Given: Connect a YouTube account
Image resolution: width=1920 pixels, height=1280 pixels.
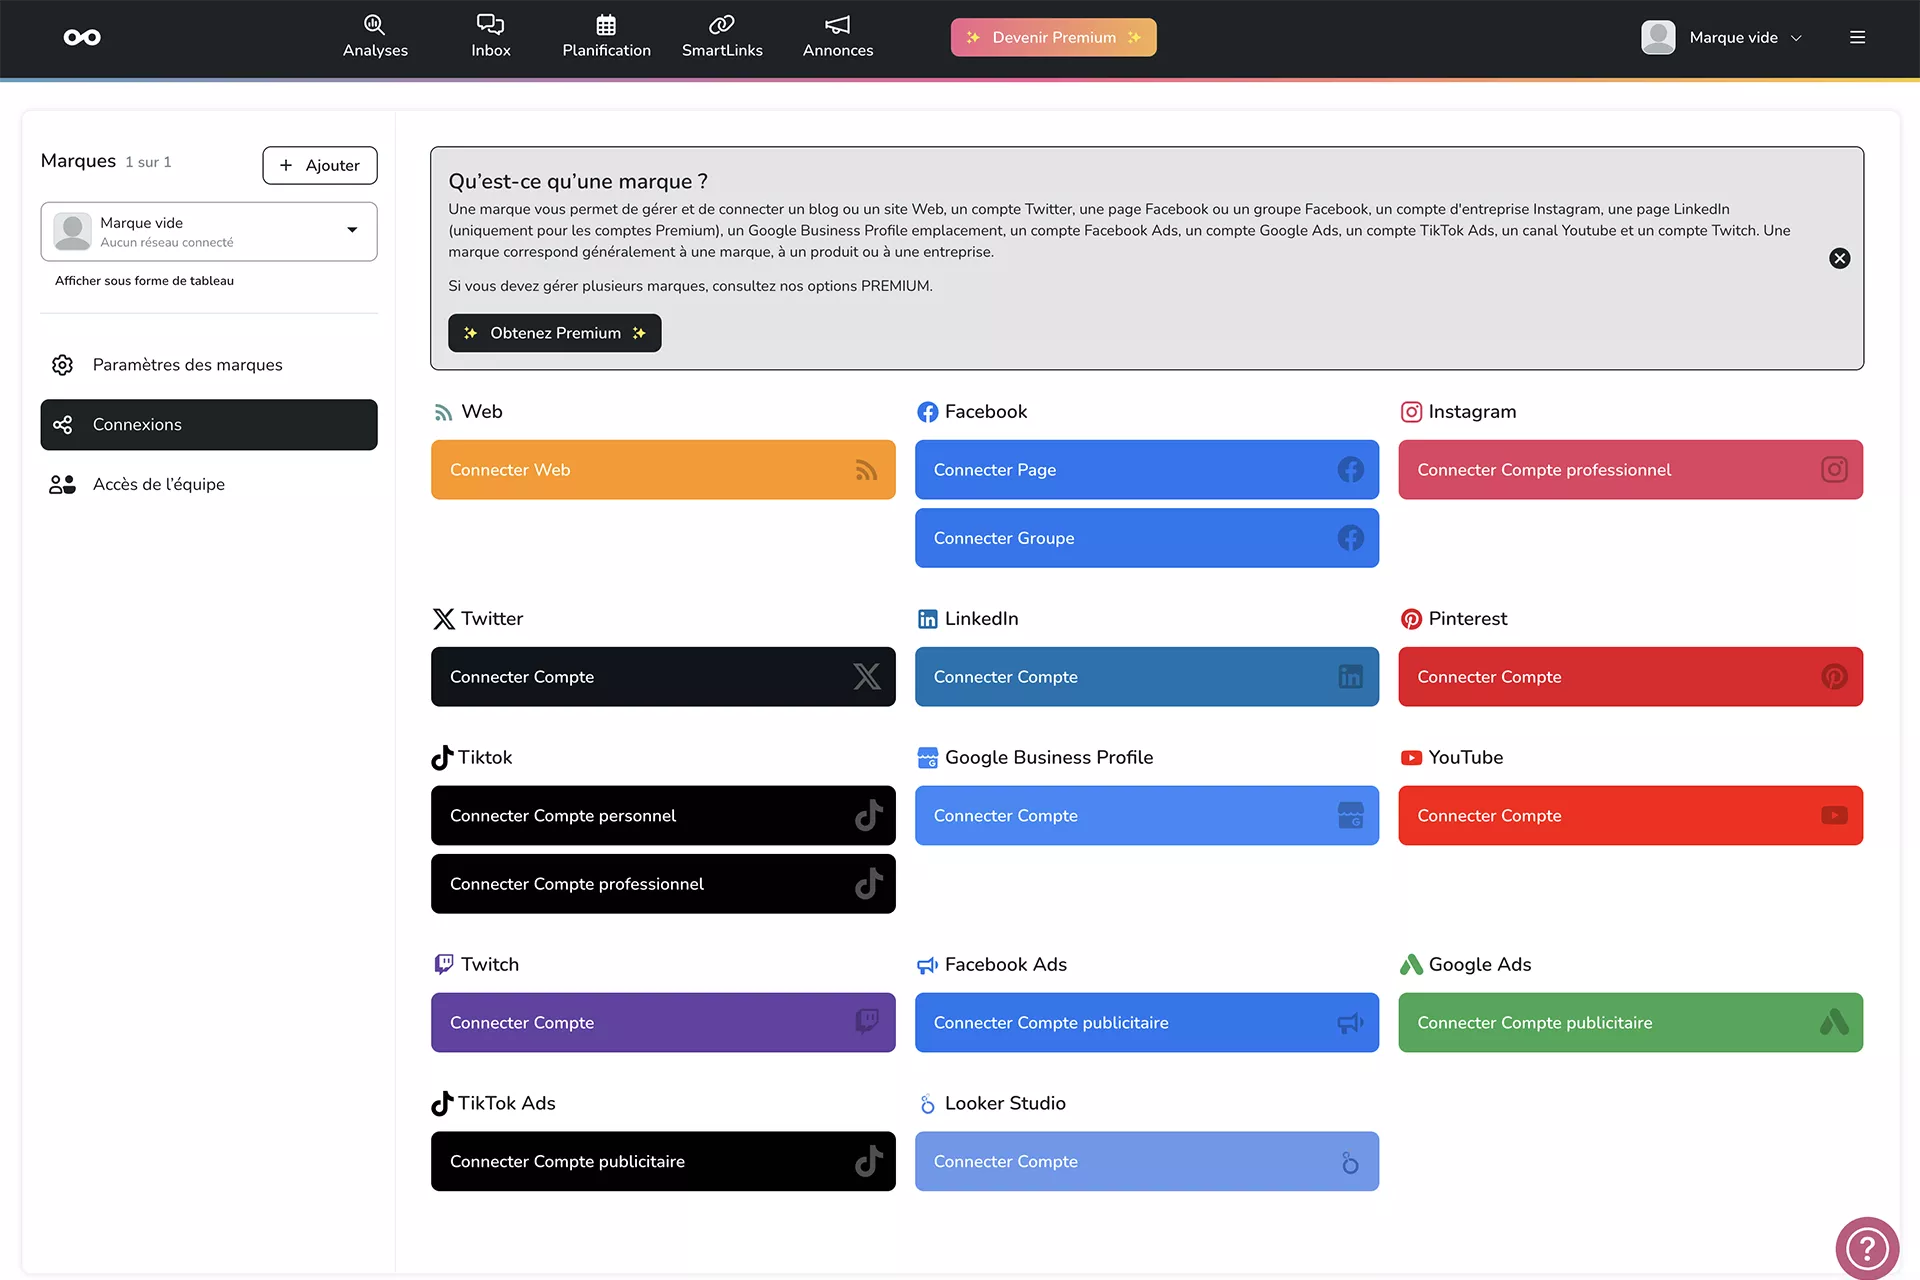Looking at the screenshot, I should click(x=1630, y=816).
